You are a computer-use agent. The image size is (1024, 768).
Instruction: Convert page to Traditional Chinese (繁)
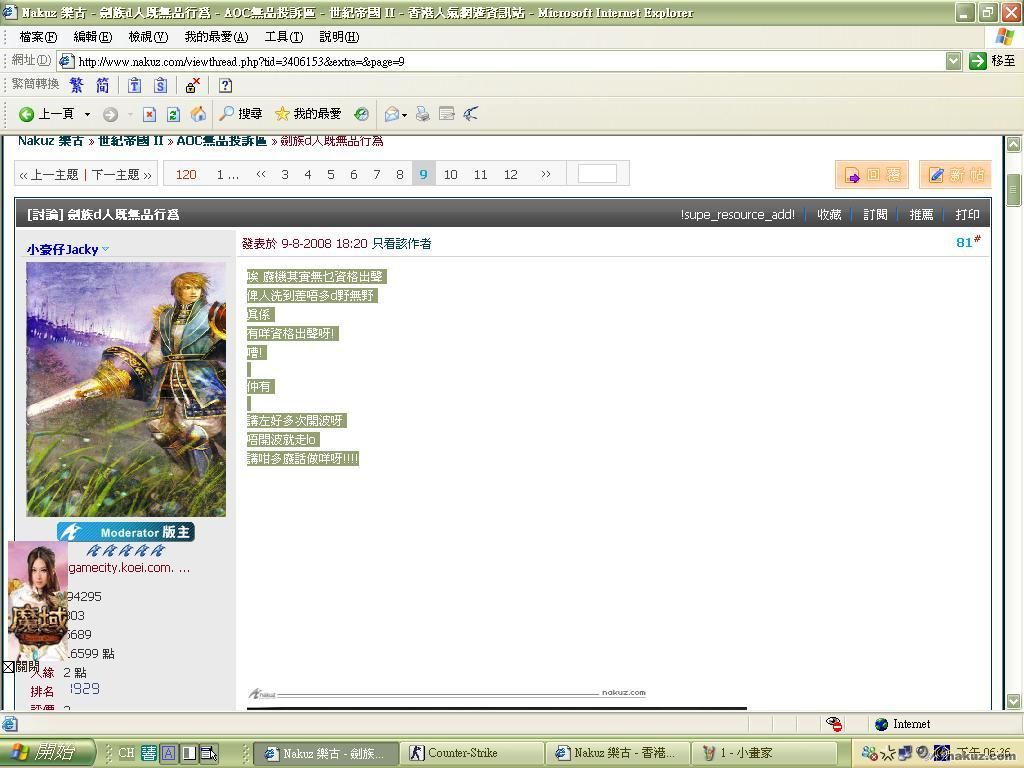[76, 86]
